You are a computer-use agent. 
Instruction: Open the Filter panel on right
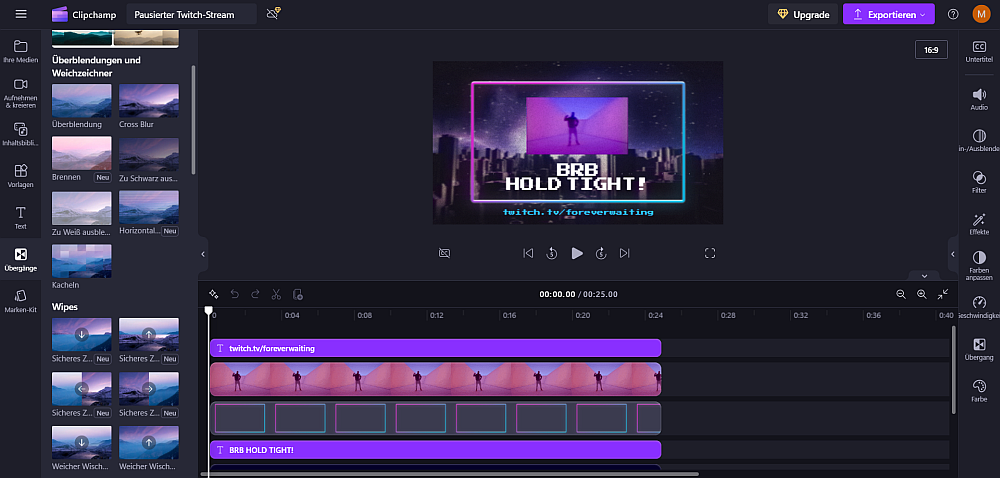[x=979, y=181]
